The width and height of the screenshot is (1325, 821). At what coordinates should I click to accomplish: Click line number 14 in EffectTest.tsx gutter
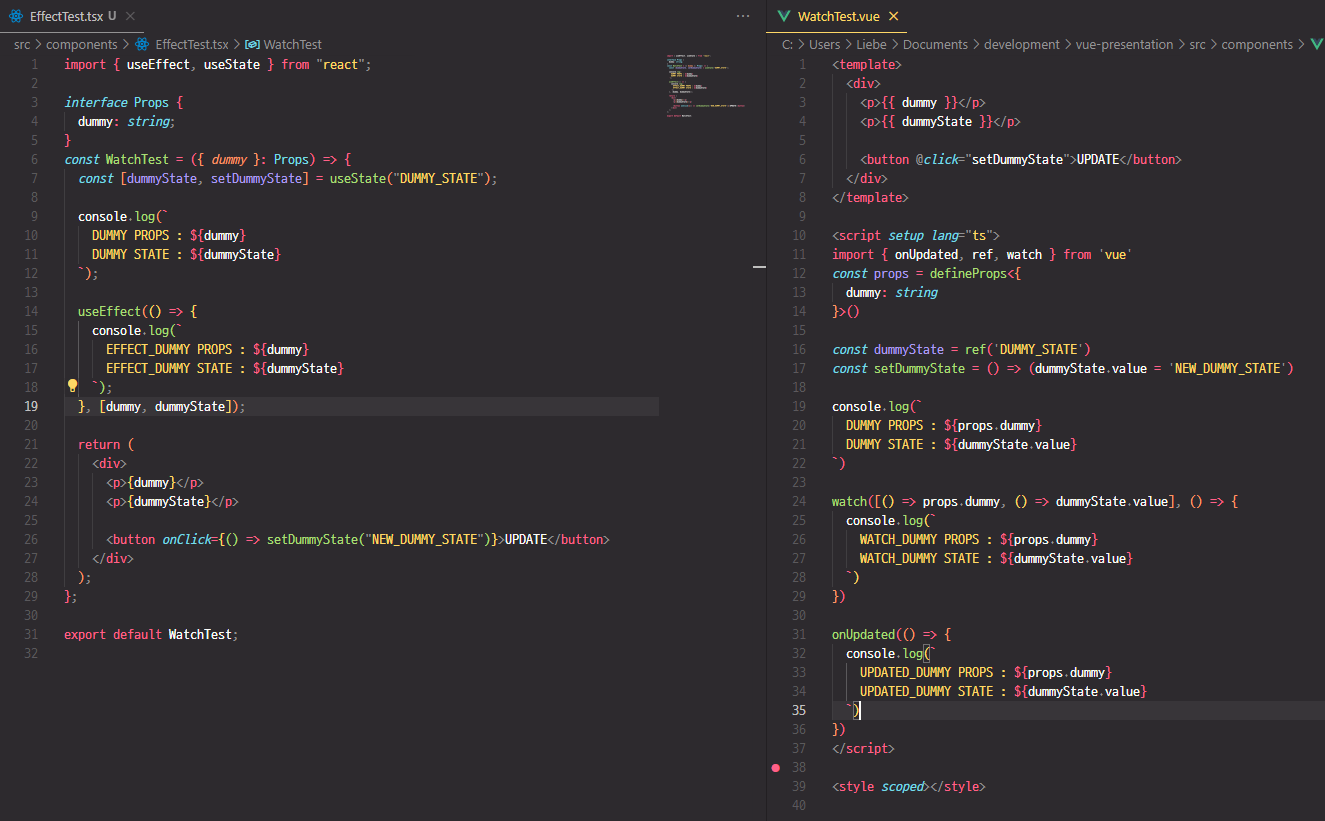(31, 311)
